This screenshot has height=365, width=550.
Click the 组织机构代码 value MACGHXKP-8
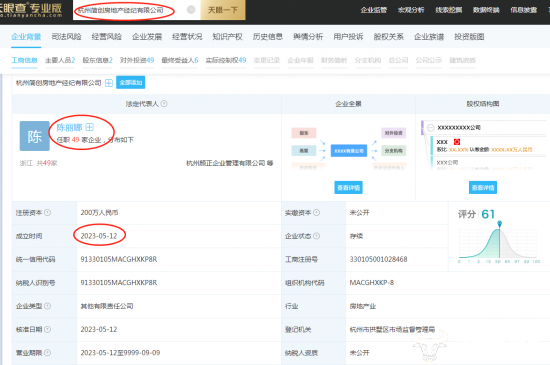[x=371, y=283]
